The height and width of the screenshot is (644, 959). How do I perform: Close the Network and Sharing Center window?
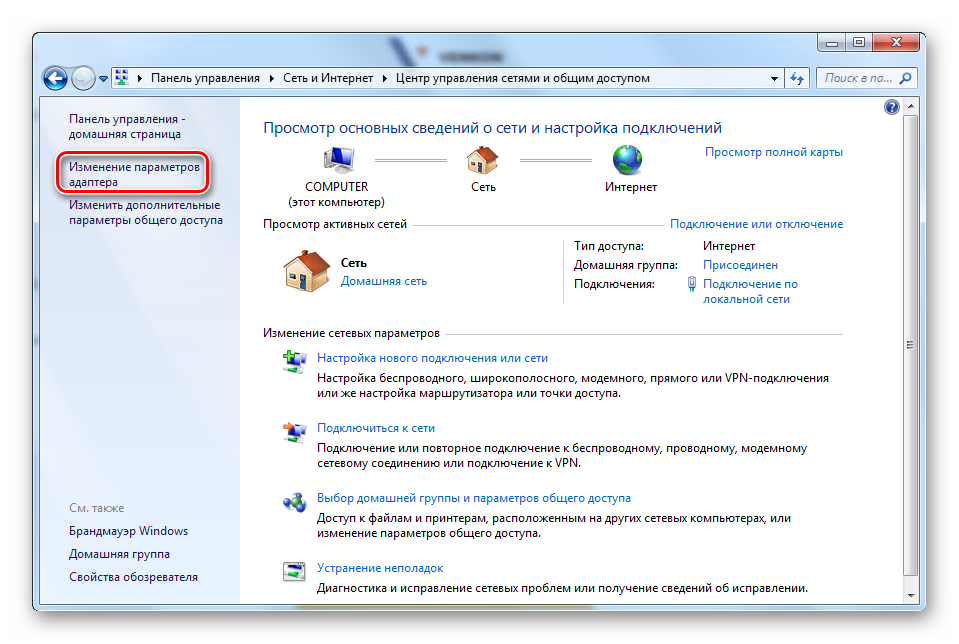(x=896, y=42)
